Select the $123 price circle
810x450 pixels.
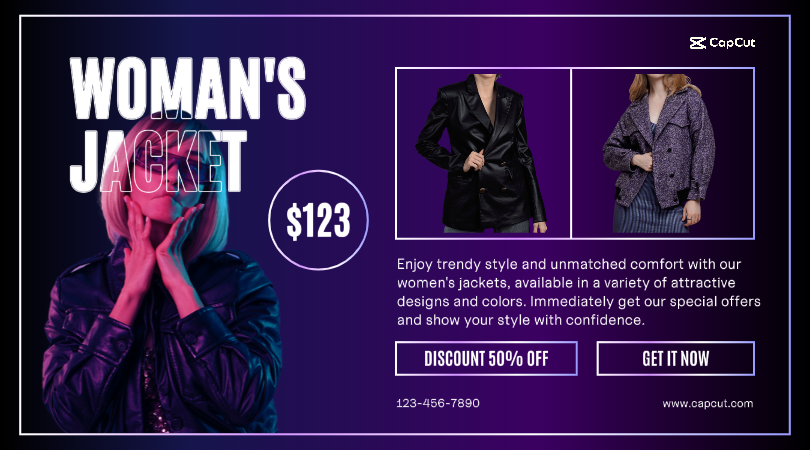pyautogui.click(x=318, y=220)
